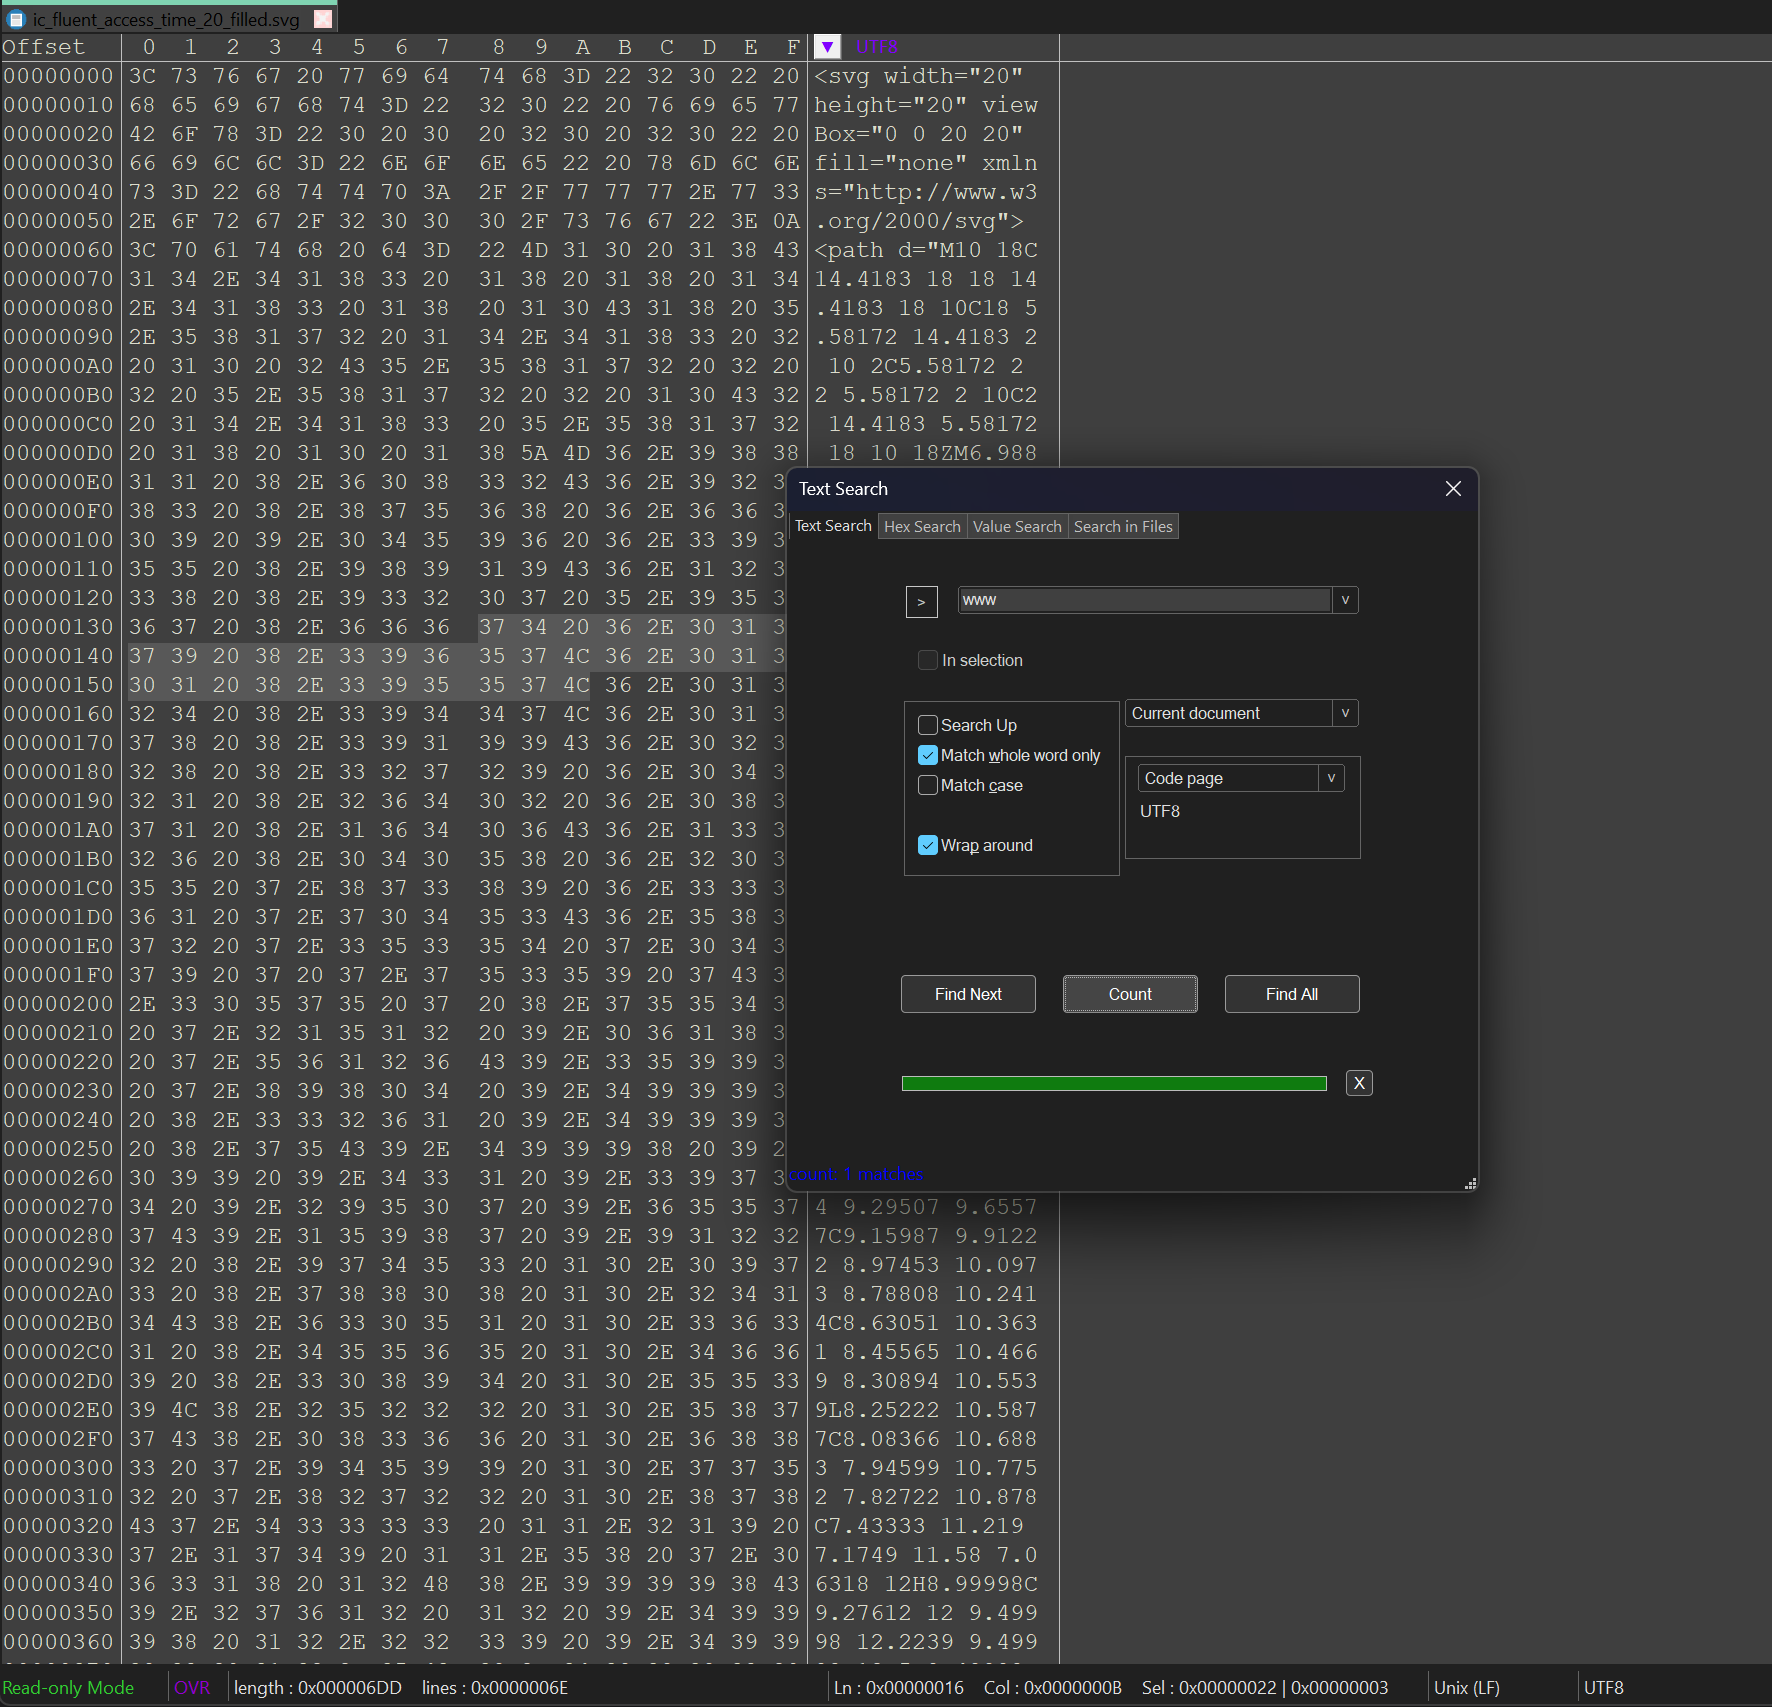Enable the Match case checkbox
The image size is (1772, 1707).
[x=928, y=785]
